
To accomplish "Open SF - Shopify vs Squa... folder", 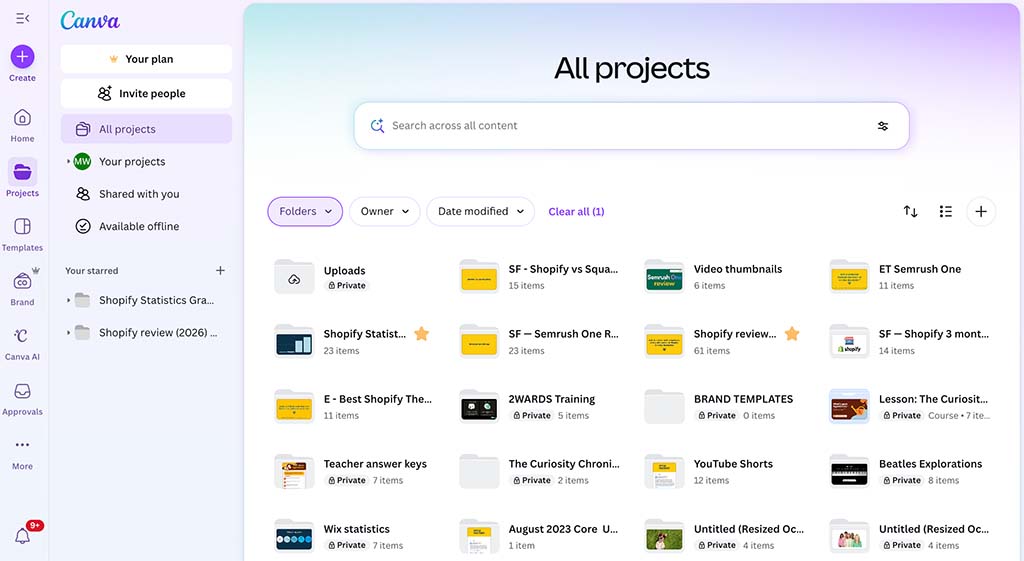I will [x=539, y=277].
